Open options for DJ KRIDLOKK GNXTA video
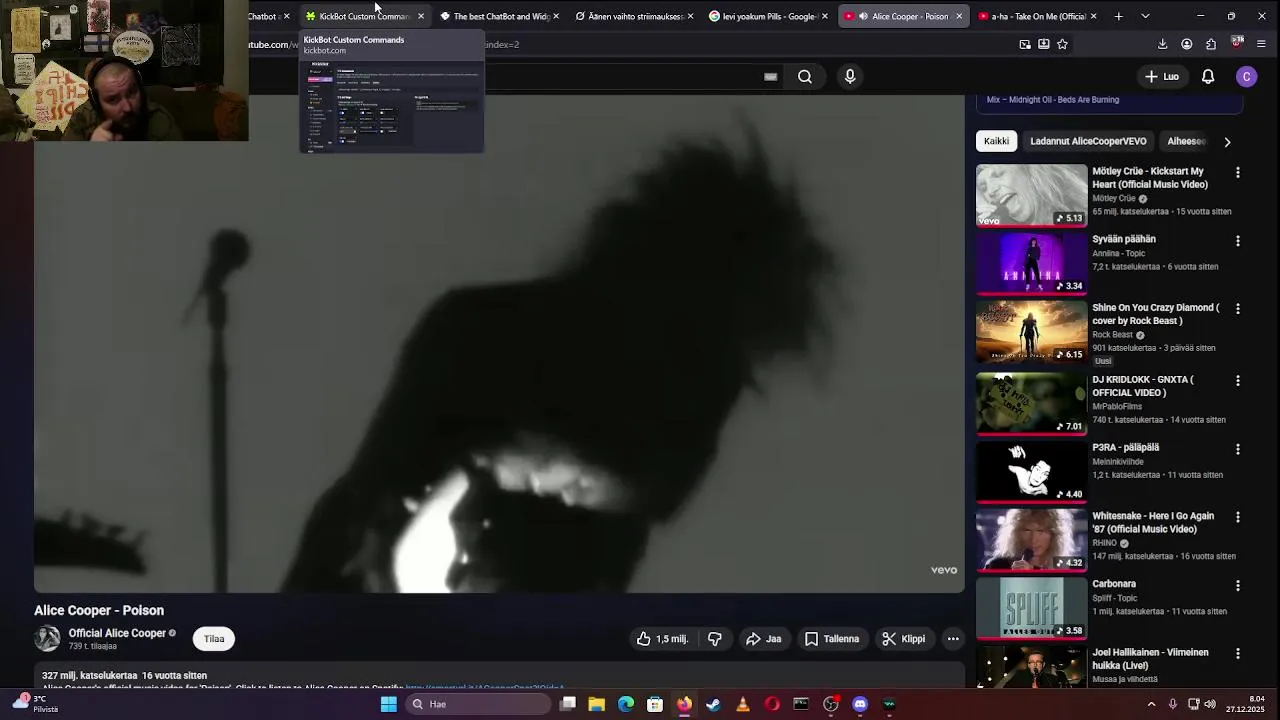1280x720 pixels. [1238, 381]
